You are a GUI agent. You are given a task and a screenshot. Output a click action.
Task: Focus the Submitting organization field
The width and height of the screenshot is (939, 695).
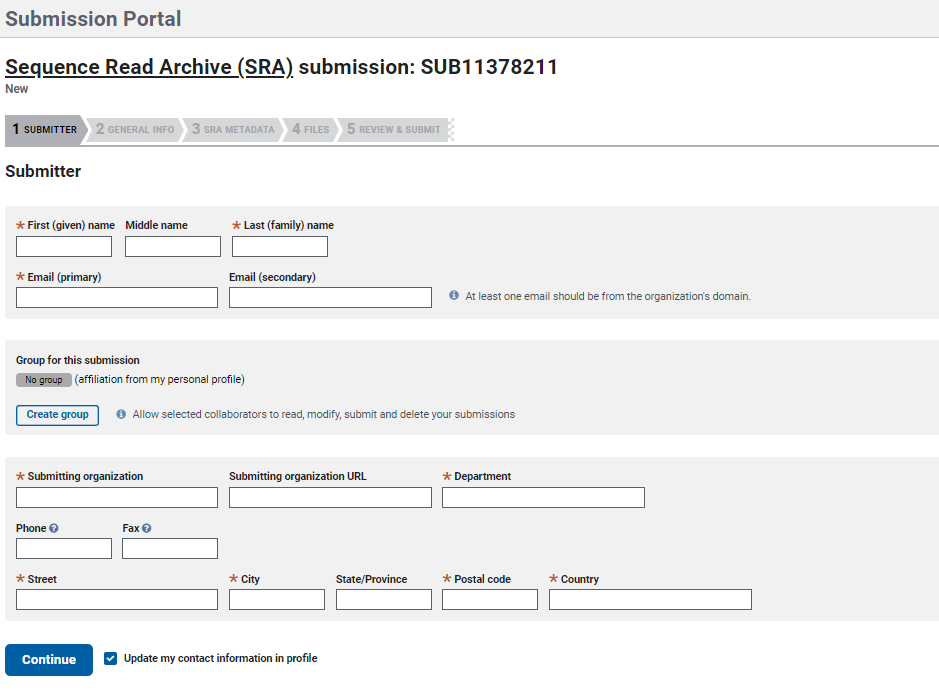click(117, 497)
